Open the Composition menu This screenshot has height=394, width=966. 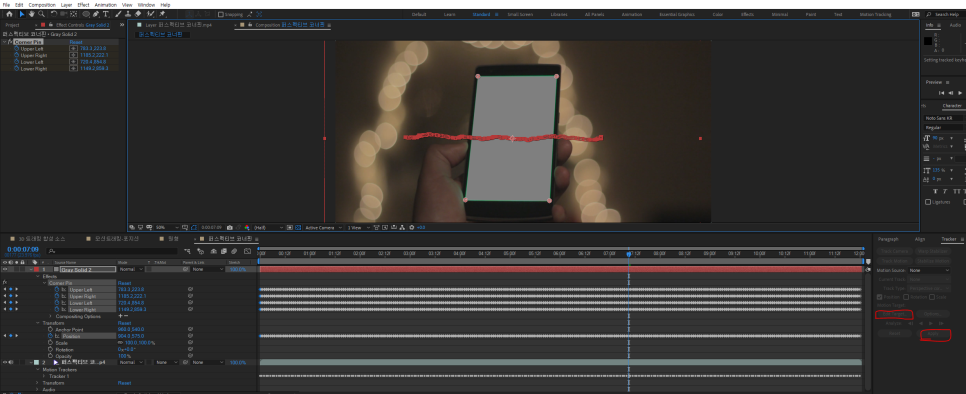click(x=42, y=5)
